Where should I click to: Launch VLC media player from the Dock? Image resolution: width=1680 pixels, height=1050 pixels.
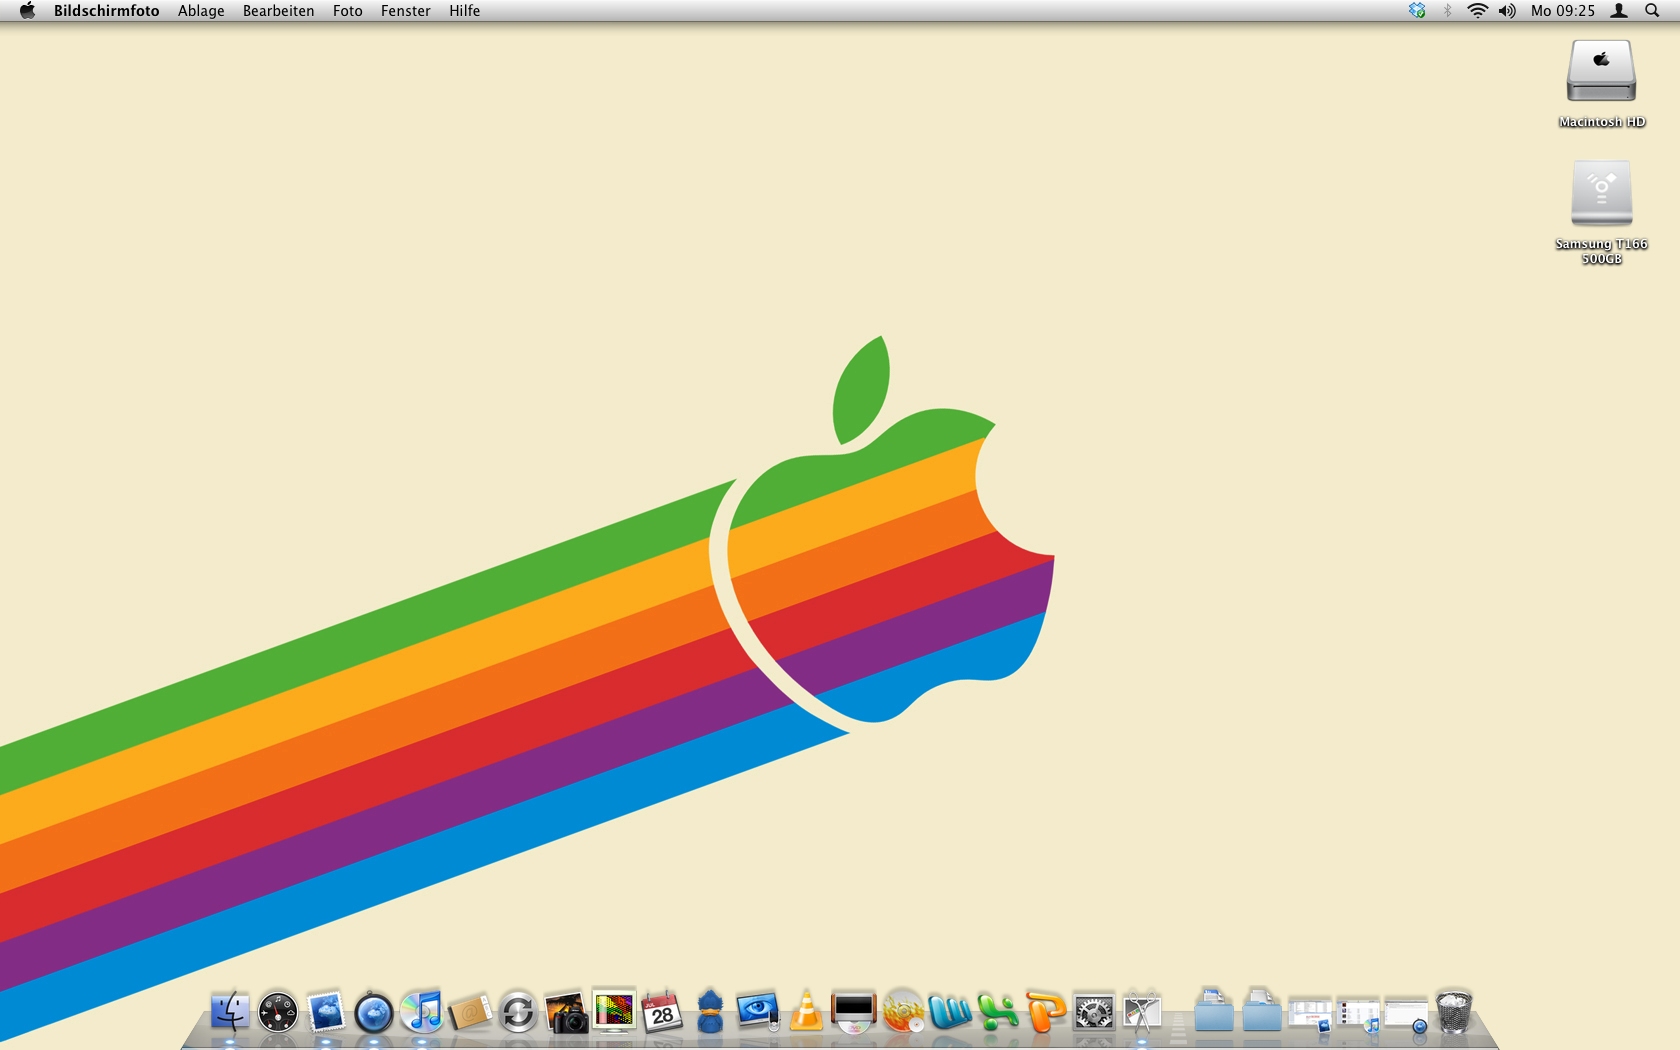(806, 1012)
